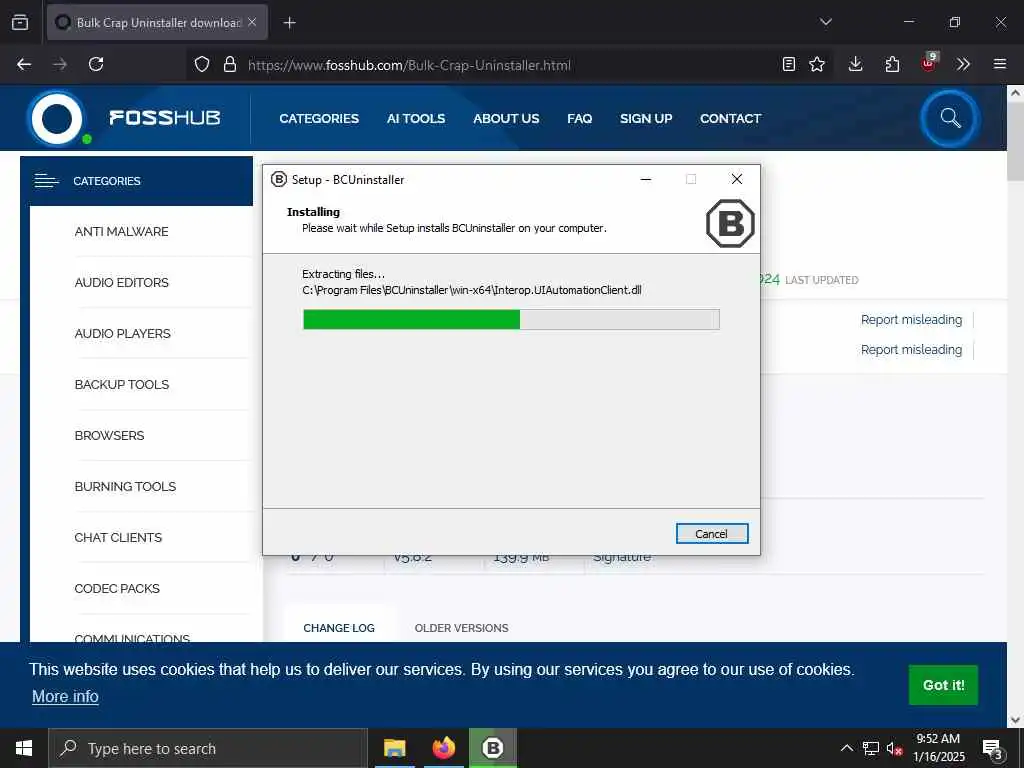1024x768 pixels.
Task: Open Firefox View workspace icon
Action: click(20, 22)
